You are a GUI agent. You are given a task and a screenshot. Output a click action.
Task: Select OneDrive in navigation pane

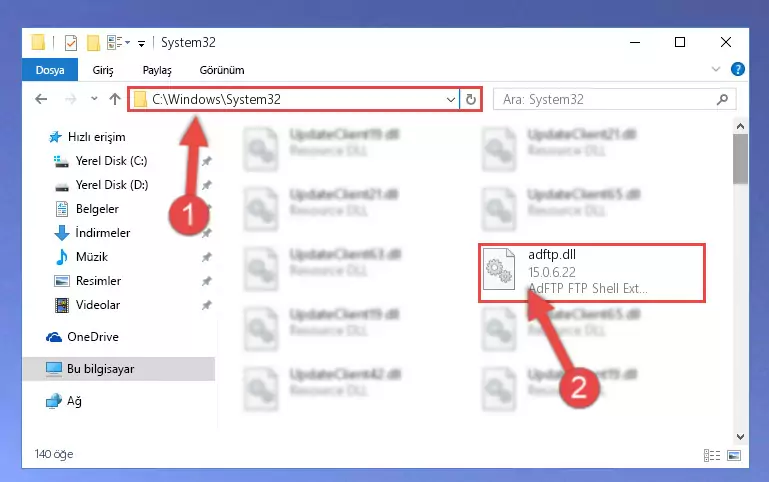pos(93,337)
